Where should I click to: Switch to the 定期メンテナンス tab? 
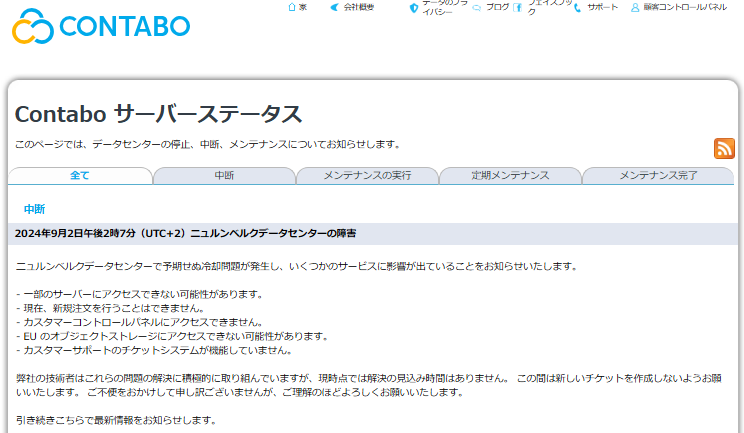pos(511,175)
